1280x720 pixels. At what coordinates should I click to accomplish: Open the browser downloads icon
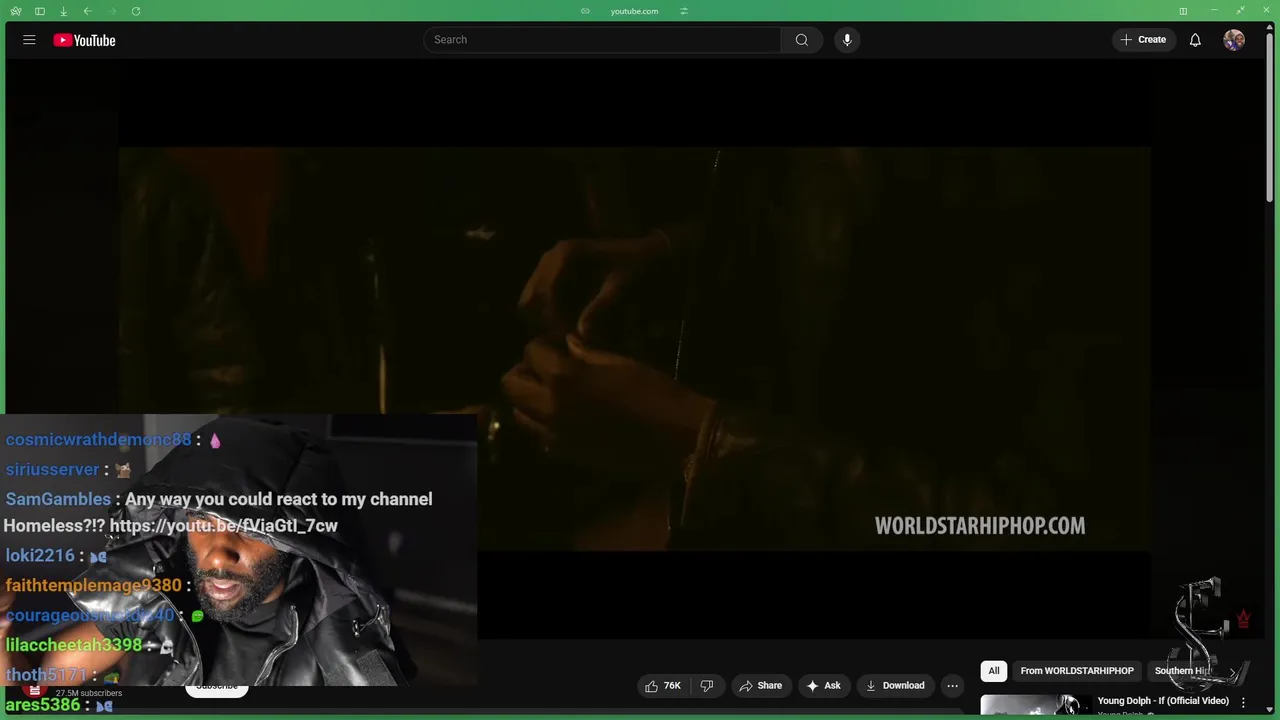click(63, 11)
